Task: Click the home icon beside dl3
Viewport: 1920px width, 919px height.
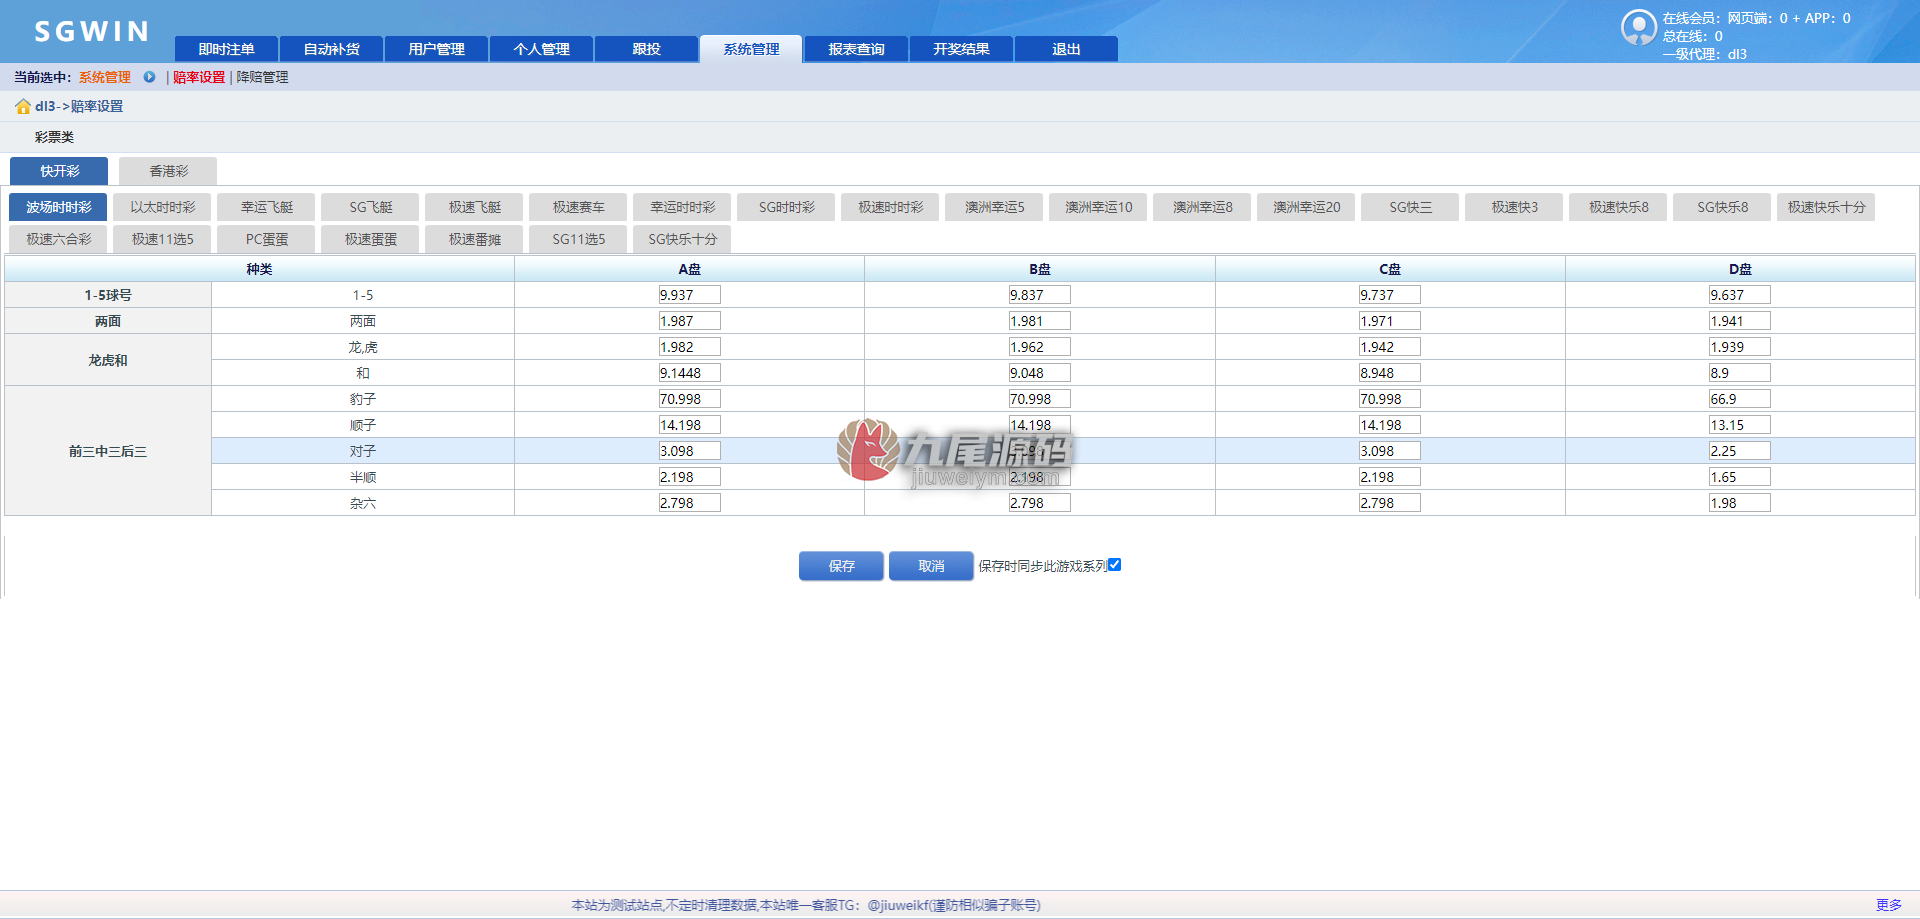Action: (23, 106)
